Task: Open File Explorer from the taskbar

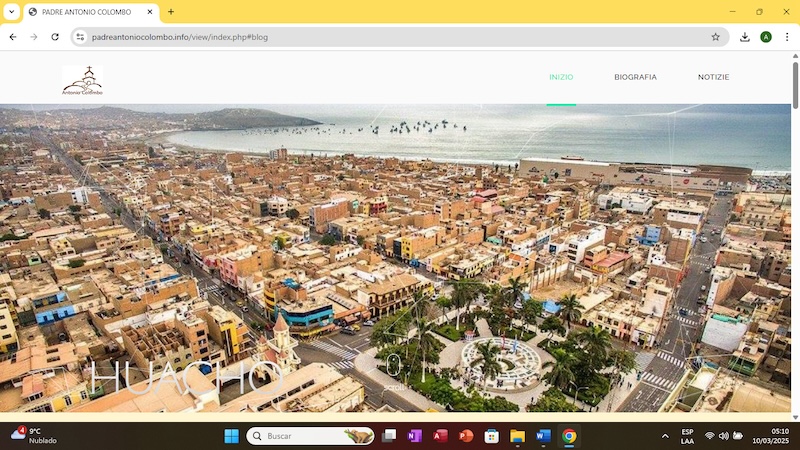Action: [517, 436]
